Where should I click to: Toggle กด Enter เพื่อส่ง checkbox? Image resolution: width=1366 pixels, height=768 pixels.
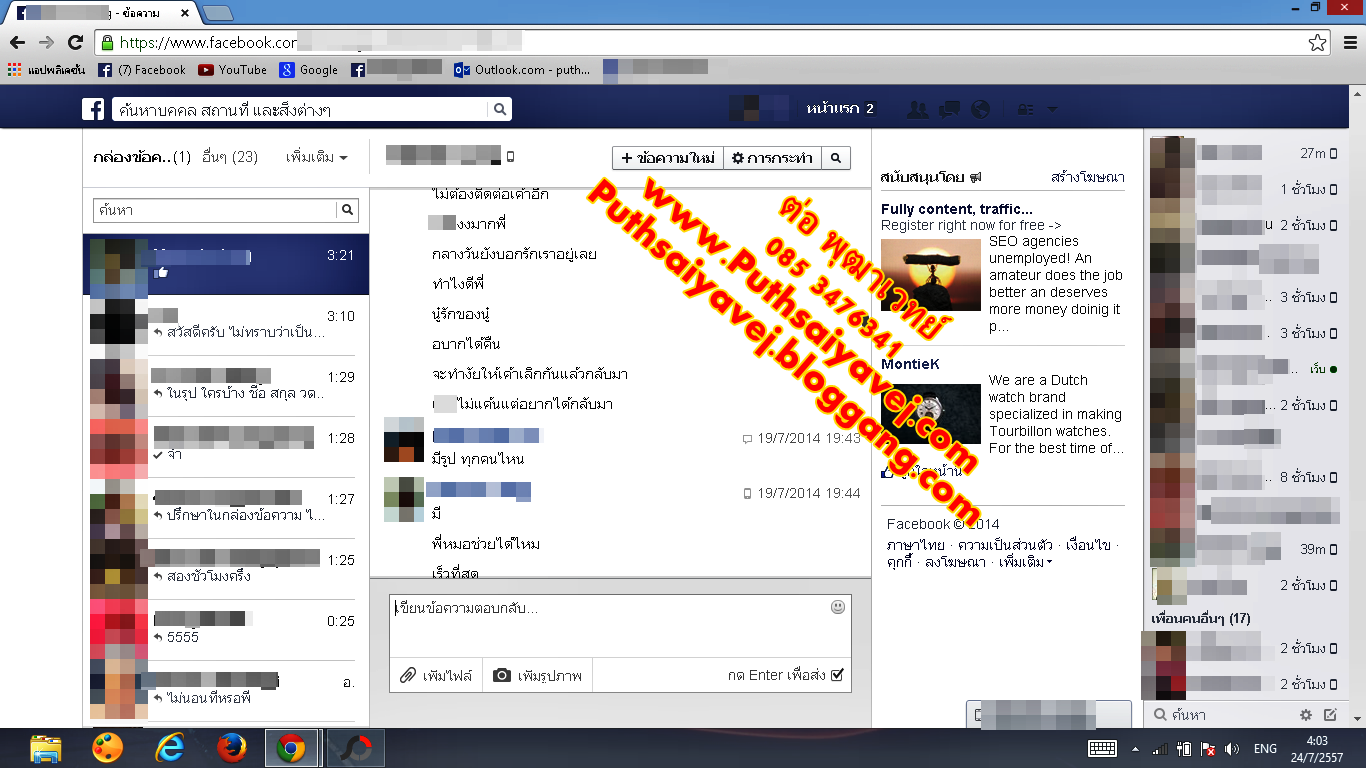[837, 675]
